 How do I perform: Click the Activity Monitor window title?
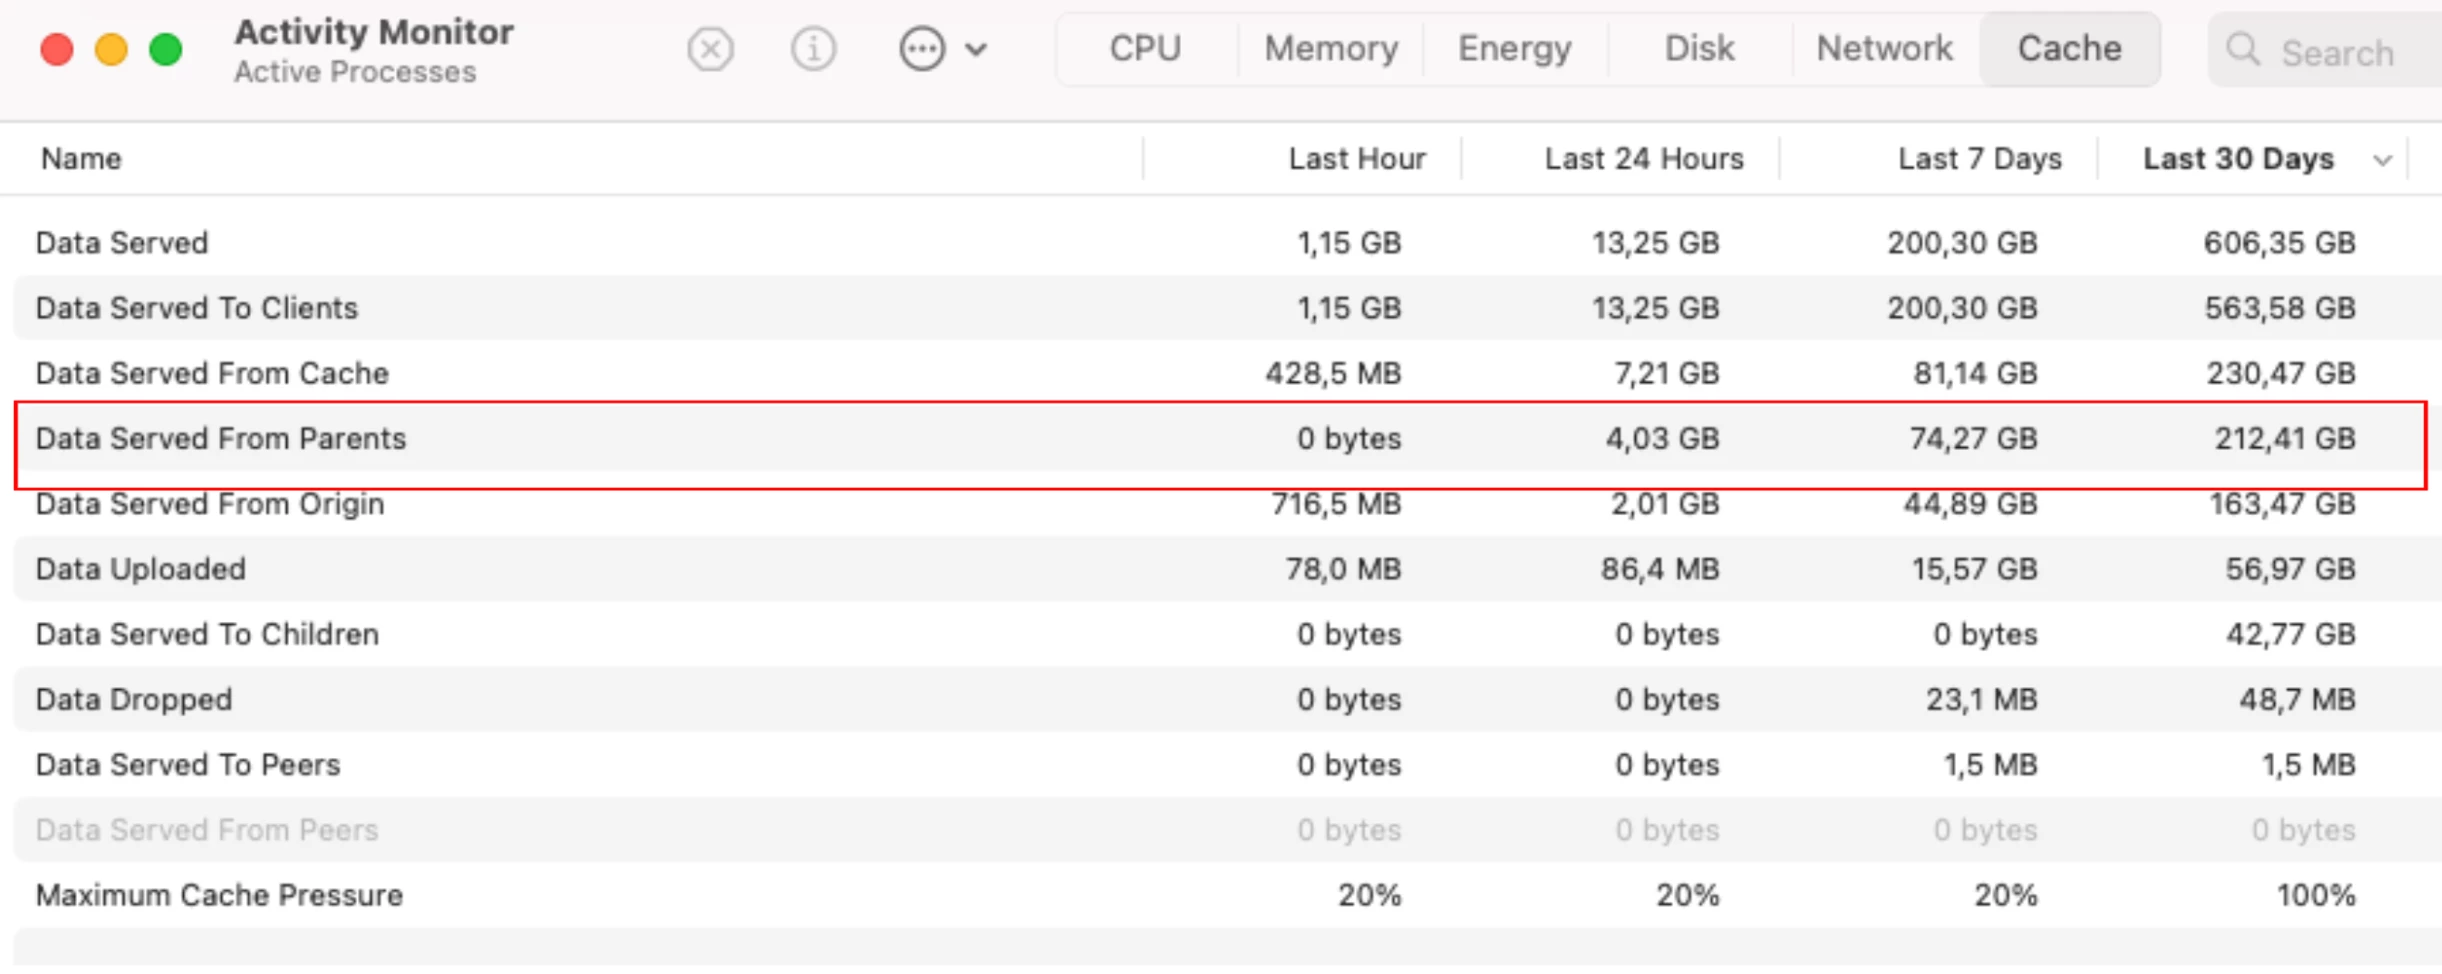374,32
